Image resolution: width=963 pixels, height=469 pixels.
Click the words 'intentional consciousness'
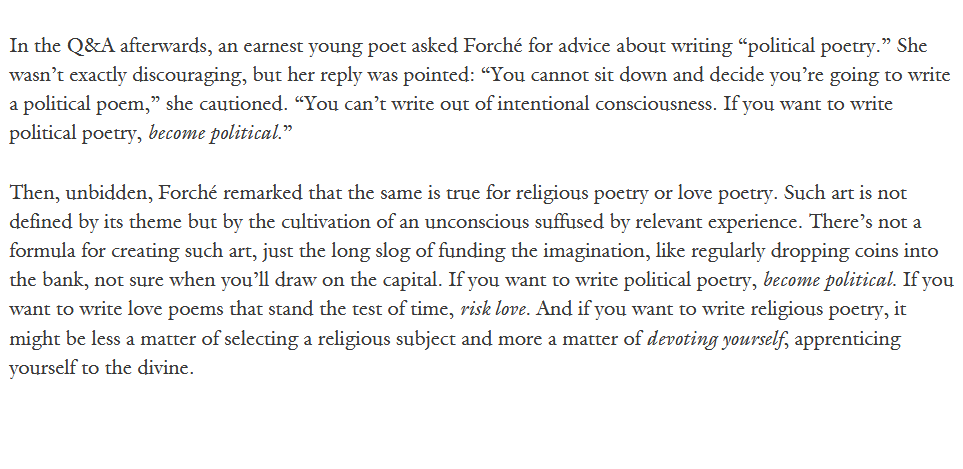pos(606,104)
